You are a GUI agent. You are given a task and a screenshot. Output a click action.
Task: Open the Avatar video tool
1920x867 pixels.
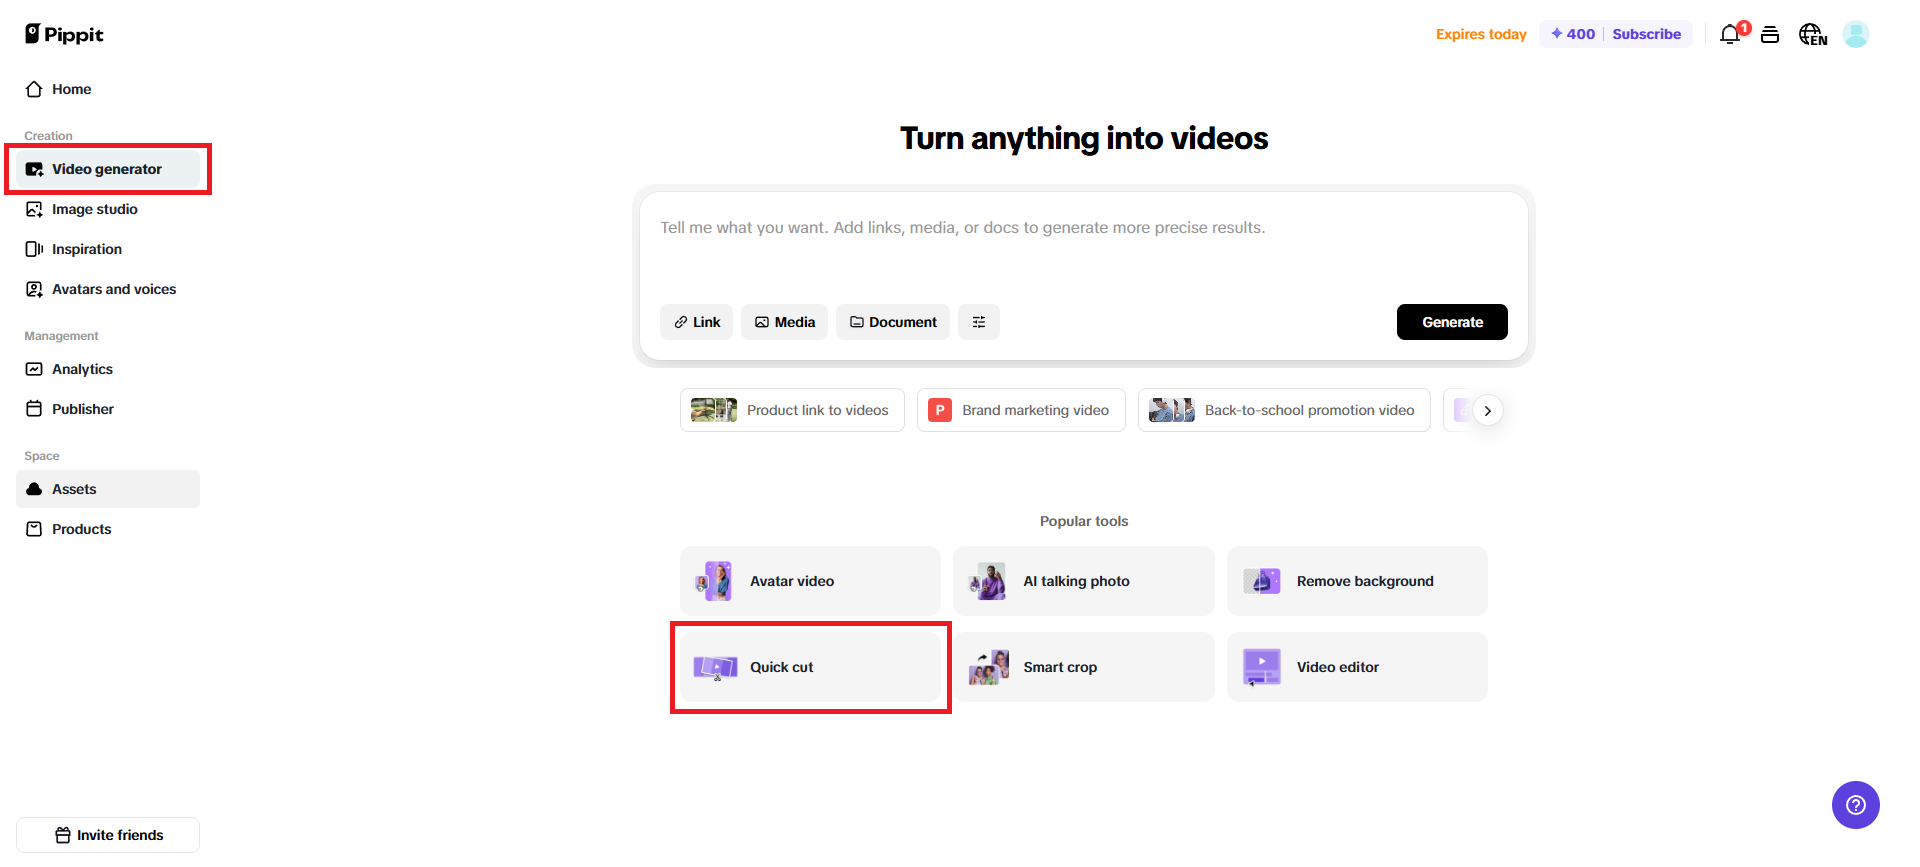[x=810, y=581]
